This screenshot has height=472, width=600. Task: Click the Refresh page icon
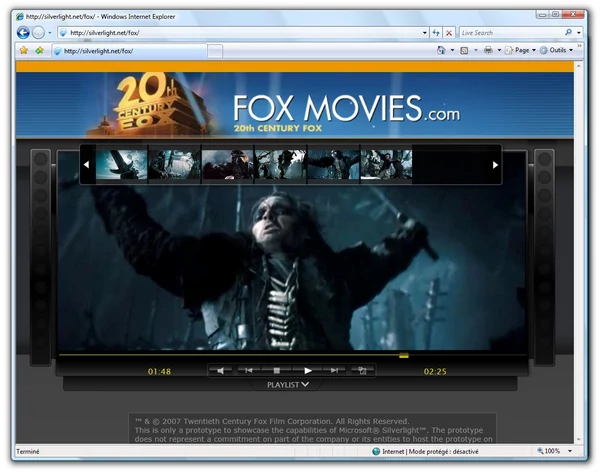436,33
